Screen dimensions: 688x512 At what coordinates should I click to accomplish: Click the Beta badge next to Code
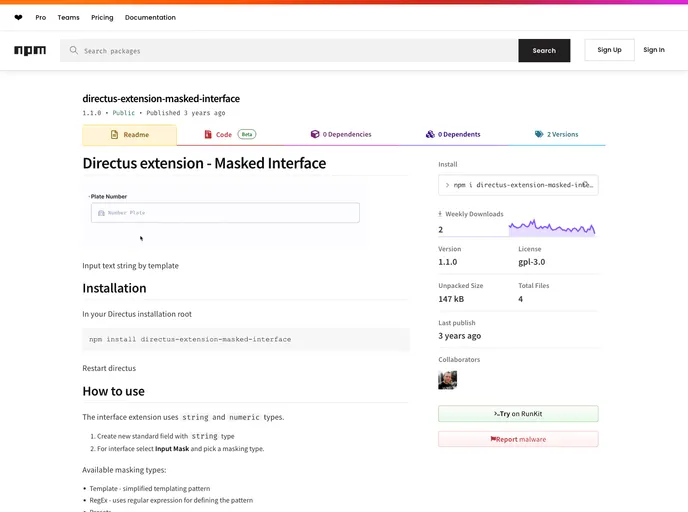[247, 134]
